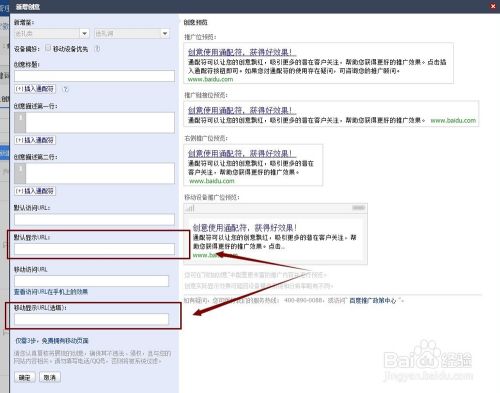Open 查看访问URL在手机上的效果 link
The image size is (500, 393).
[51, 292]
